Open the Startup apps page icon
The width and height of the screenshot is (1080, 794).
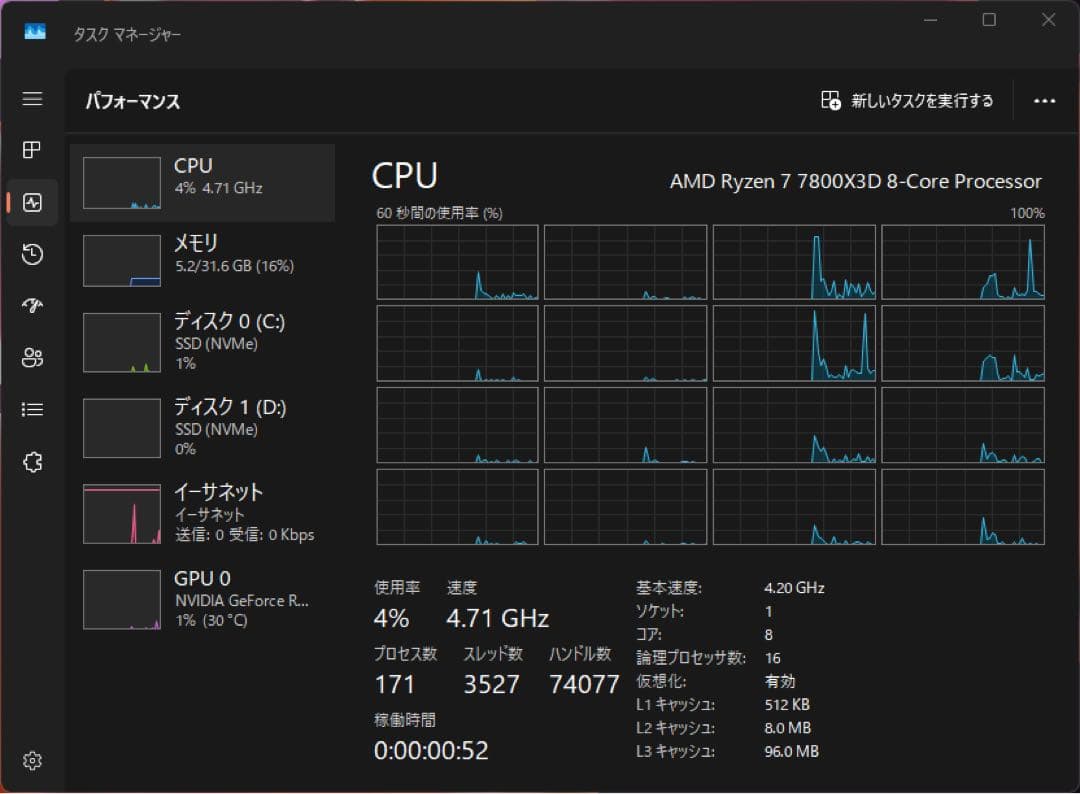pyautogui.click(x=32, y=306)
